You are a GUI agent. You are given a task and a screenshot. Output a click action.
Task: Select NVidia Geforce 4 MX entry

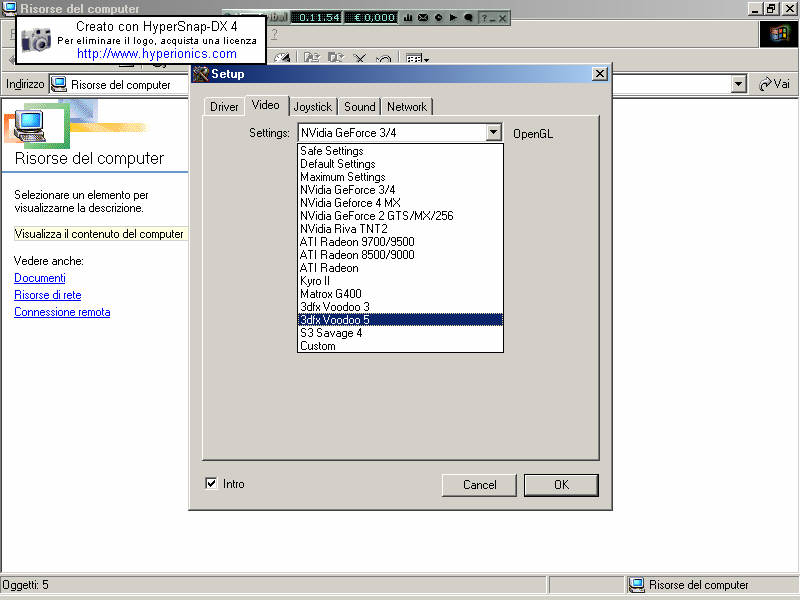(400, 203)
